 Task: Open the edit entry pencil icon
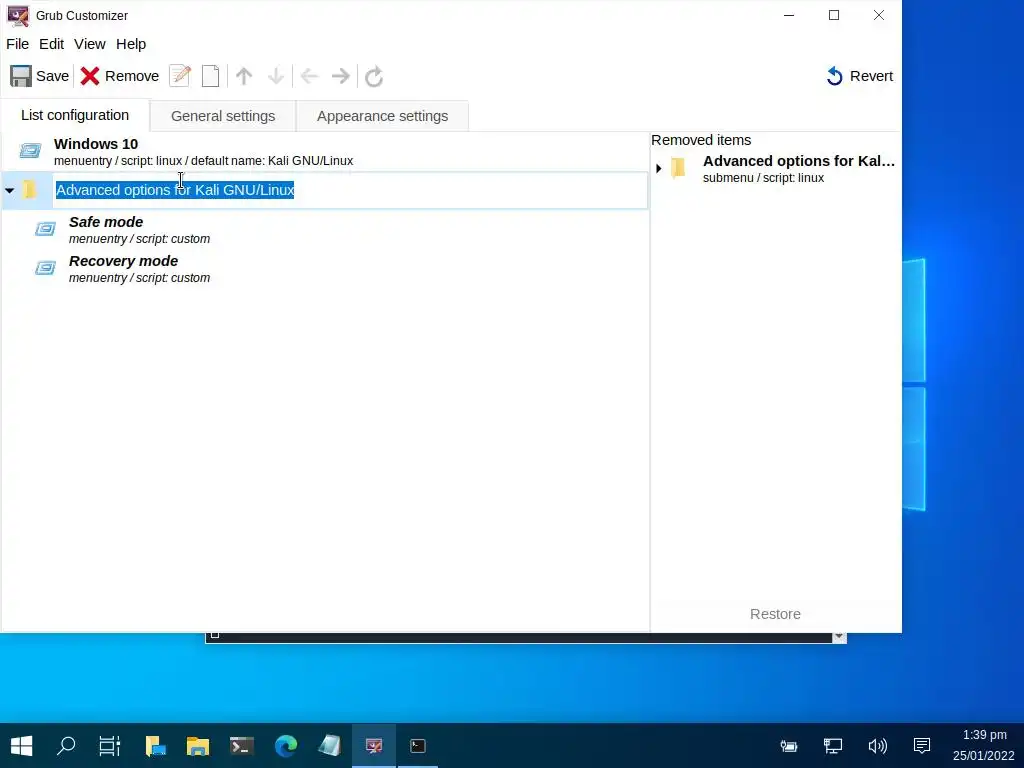180,76
